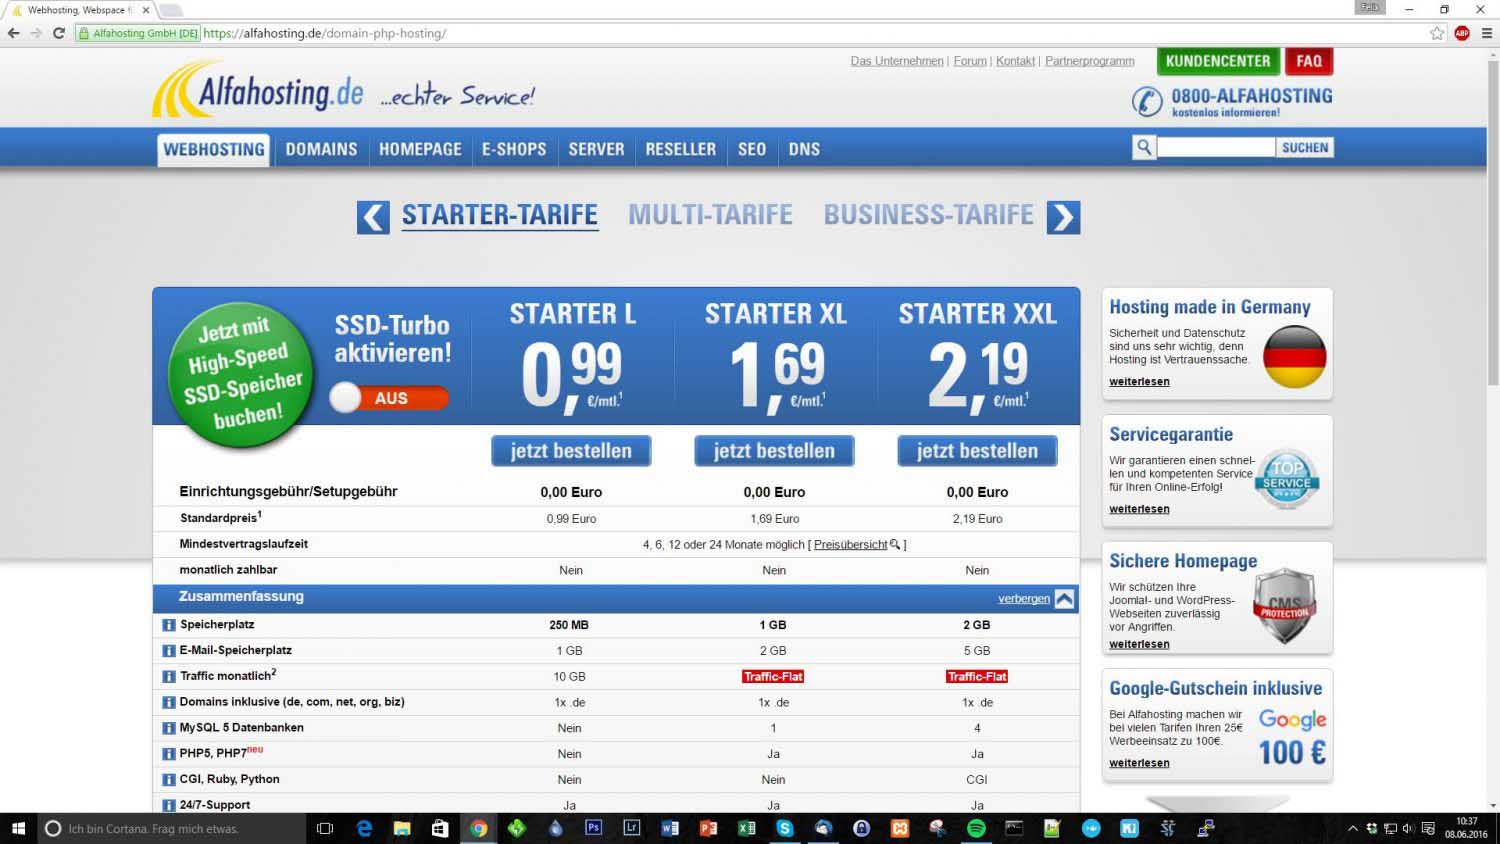Open Lightroom from the taskbar
The width and height of the screenshot is (1500, 844).
(632, 828)
